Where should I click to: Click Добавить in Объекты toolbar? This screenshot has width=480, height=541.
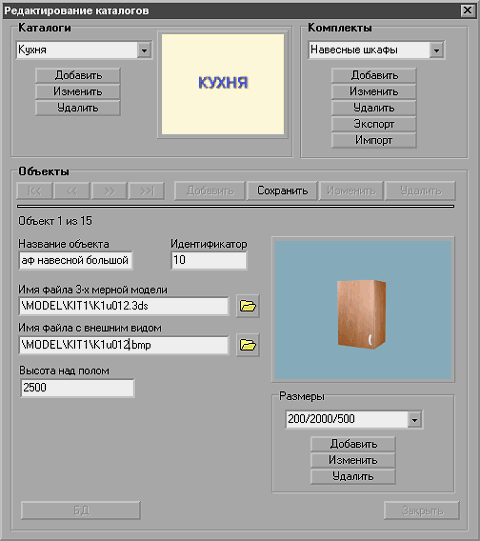[210, 191]
